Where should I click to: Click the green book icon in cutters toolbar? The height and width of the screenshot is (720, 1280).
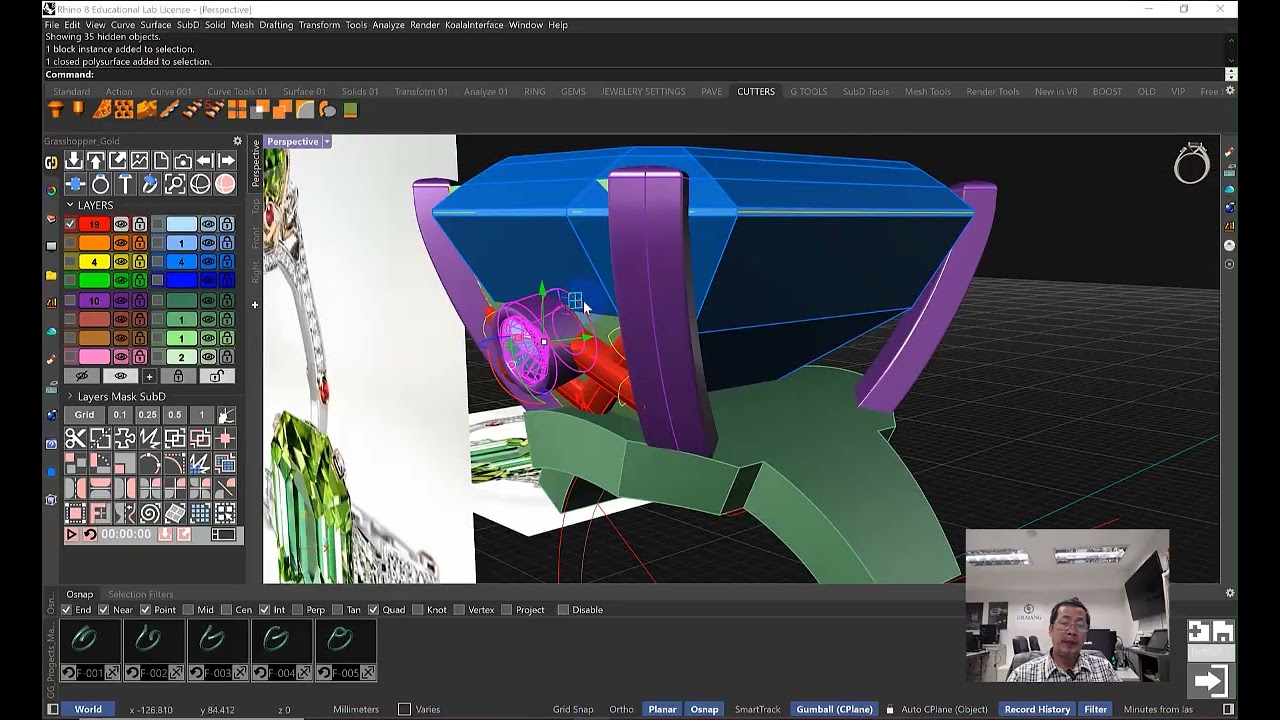coord(350,110)
